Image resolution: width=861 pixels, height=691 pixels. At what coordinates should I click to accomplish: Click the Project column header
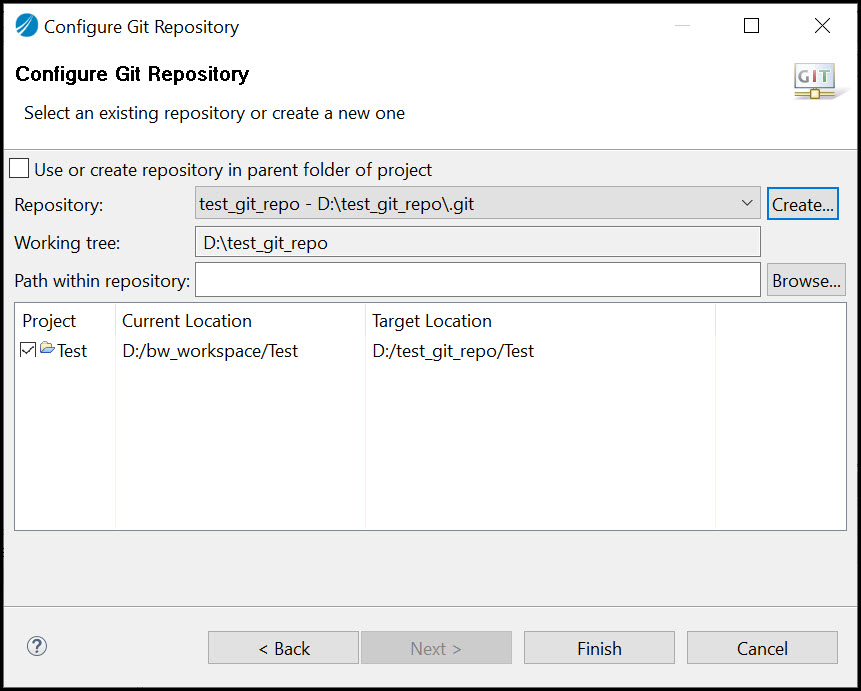(x=48, y=320)
